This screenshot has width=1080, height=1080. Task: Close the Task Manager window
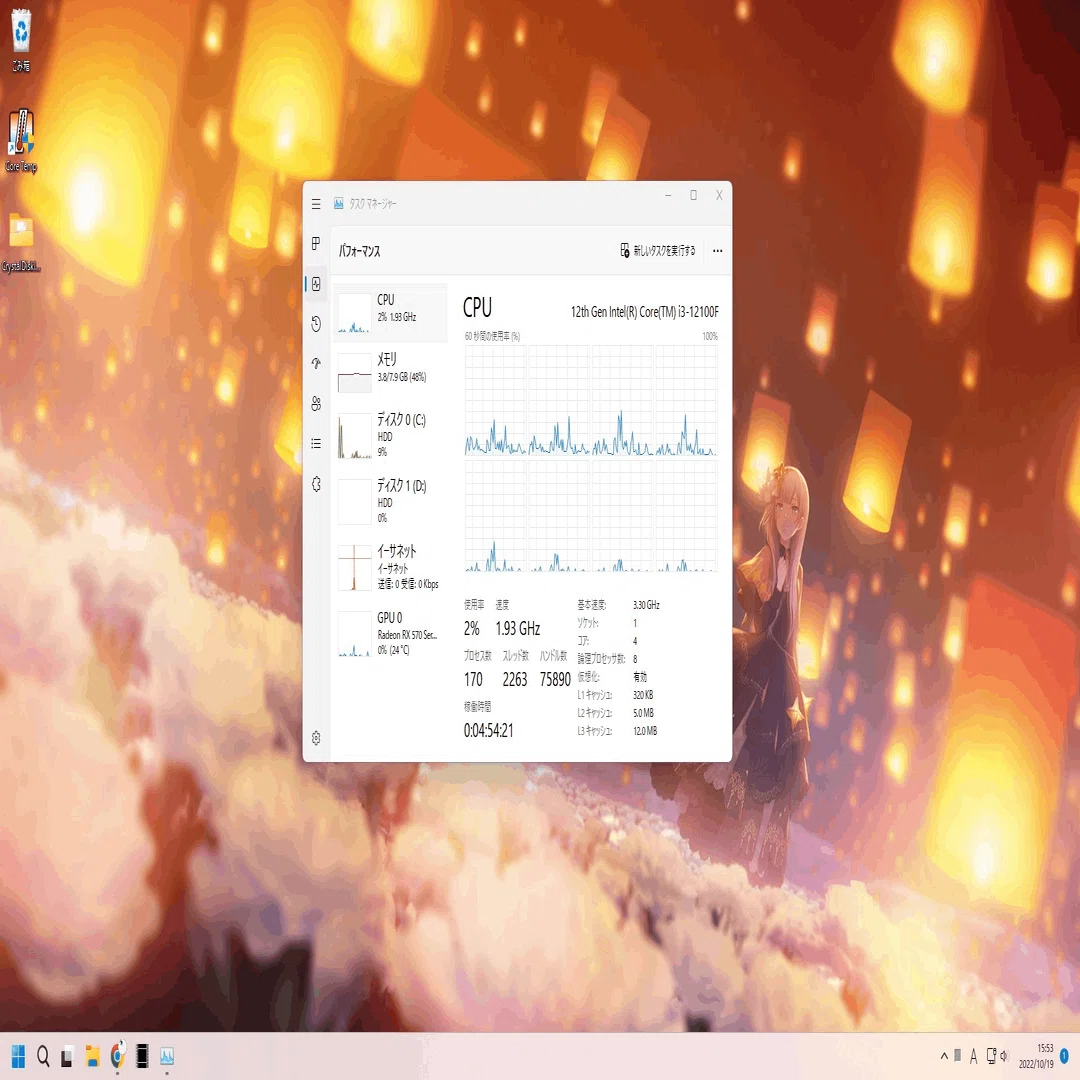click(x=719, y=196)
